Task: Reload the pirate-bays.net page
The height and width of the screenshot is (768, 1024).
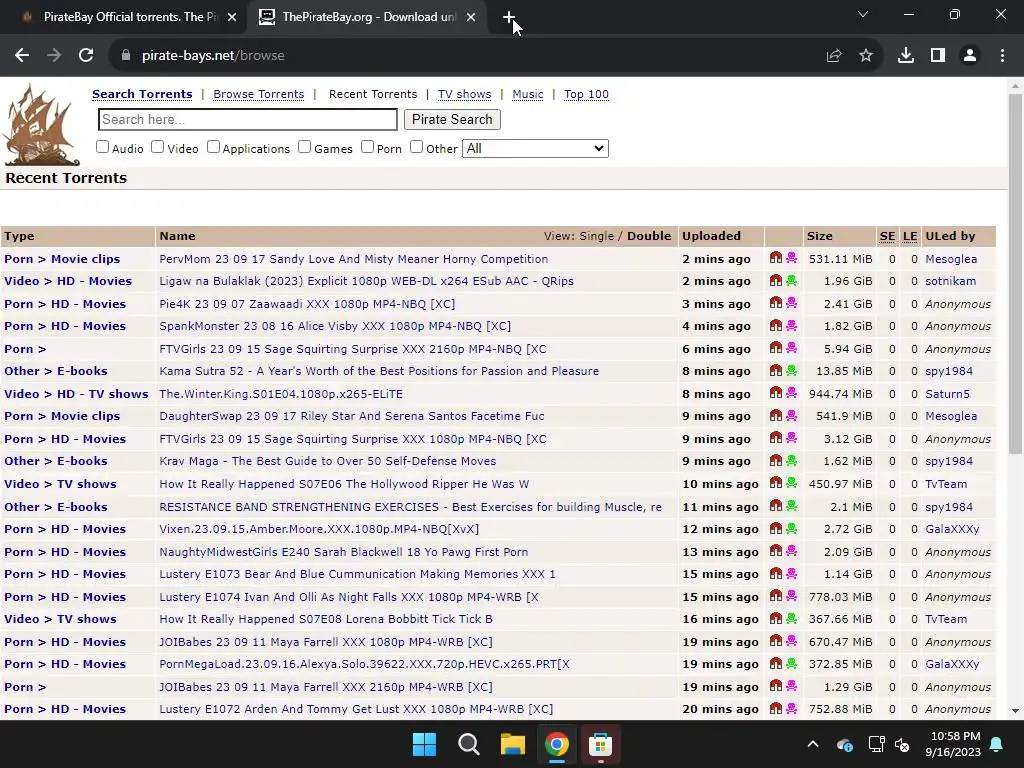Action: tap(86, 56)
